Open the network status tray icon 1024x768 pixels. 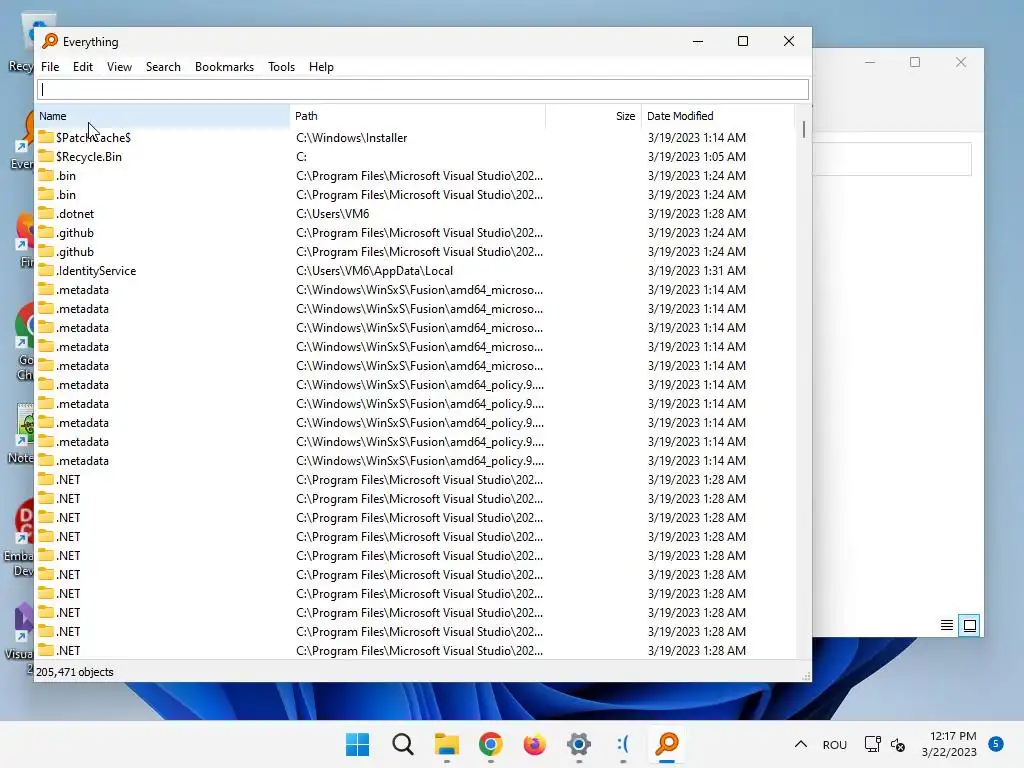click(x=872, y=744)
